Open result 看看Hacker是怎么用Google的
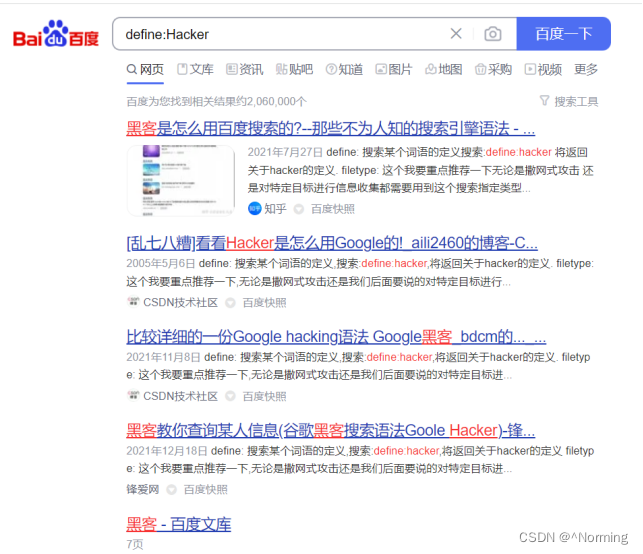This screenshot has height=554, width=643. click(332, 243)
